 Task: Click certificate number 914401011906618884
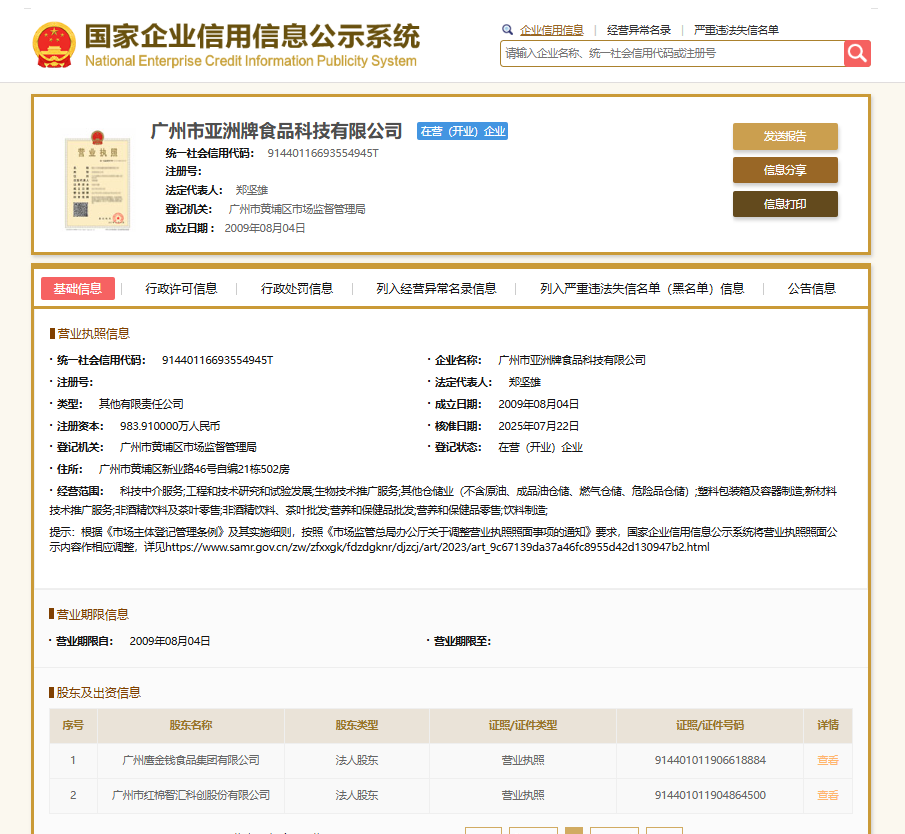(x=710, y=760)
